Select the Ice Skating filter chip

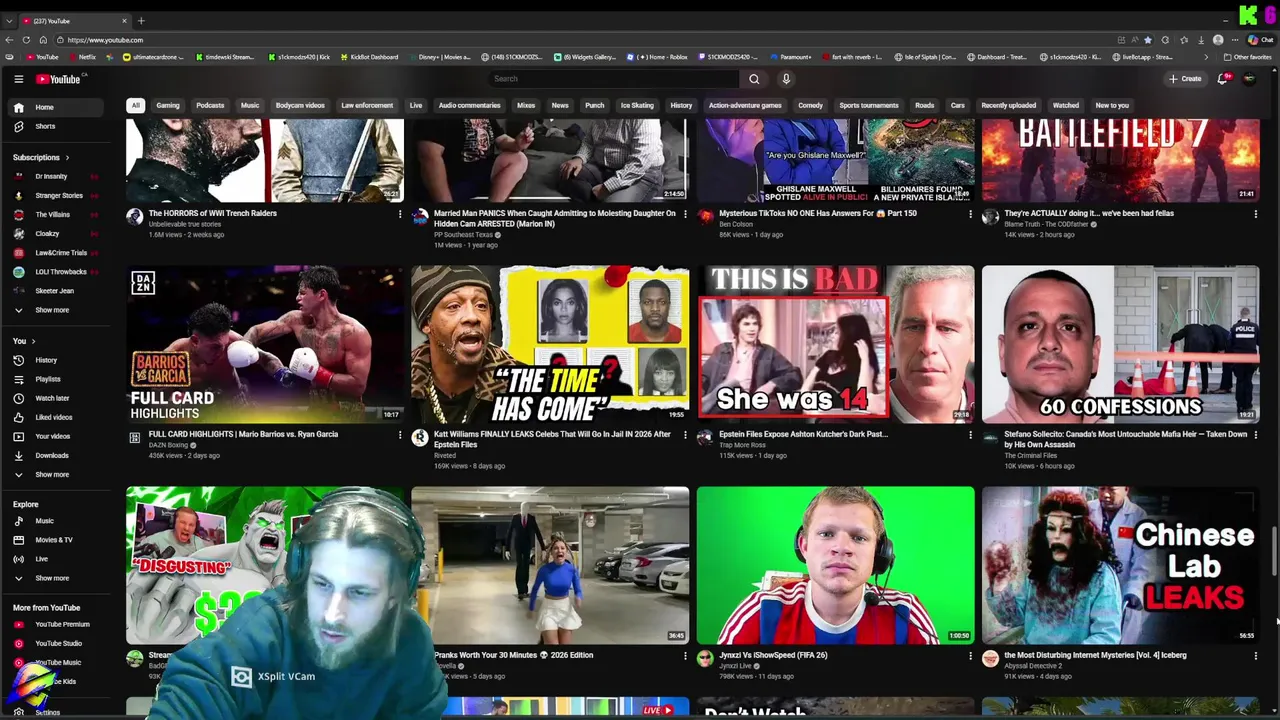coord(637,105)
